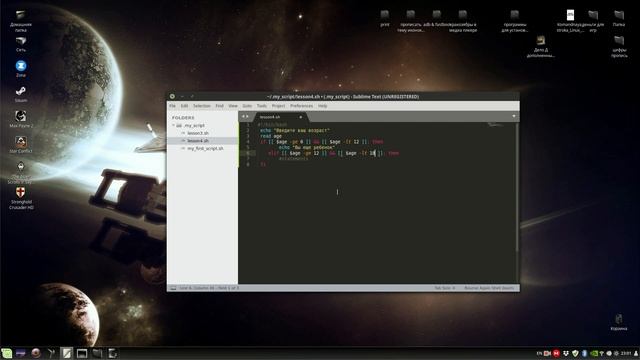
Task: Toggle the side bar via status bar icon
Action: 173,288
